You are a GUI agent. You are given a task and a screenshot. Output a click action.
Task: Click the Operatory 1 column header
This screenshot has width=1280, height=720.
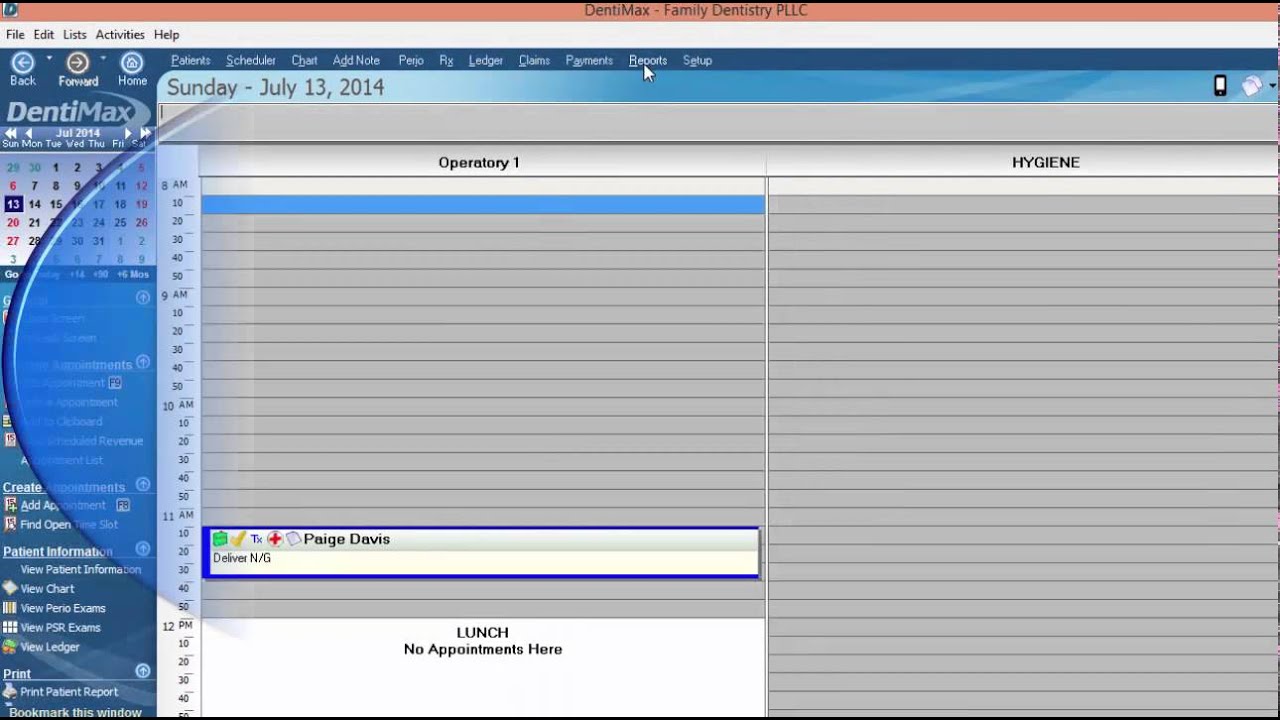(x=483, y=162)
